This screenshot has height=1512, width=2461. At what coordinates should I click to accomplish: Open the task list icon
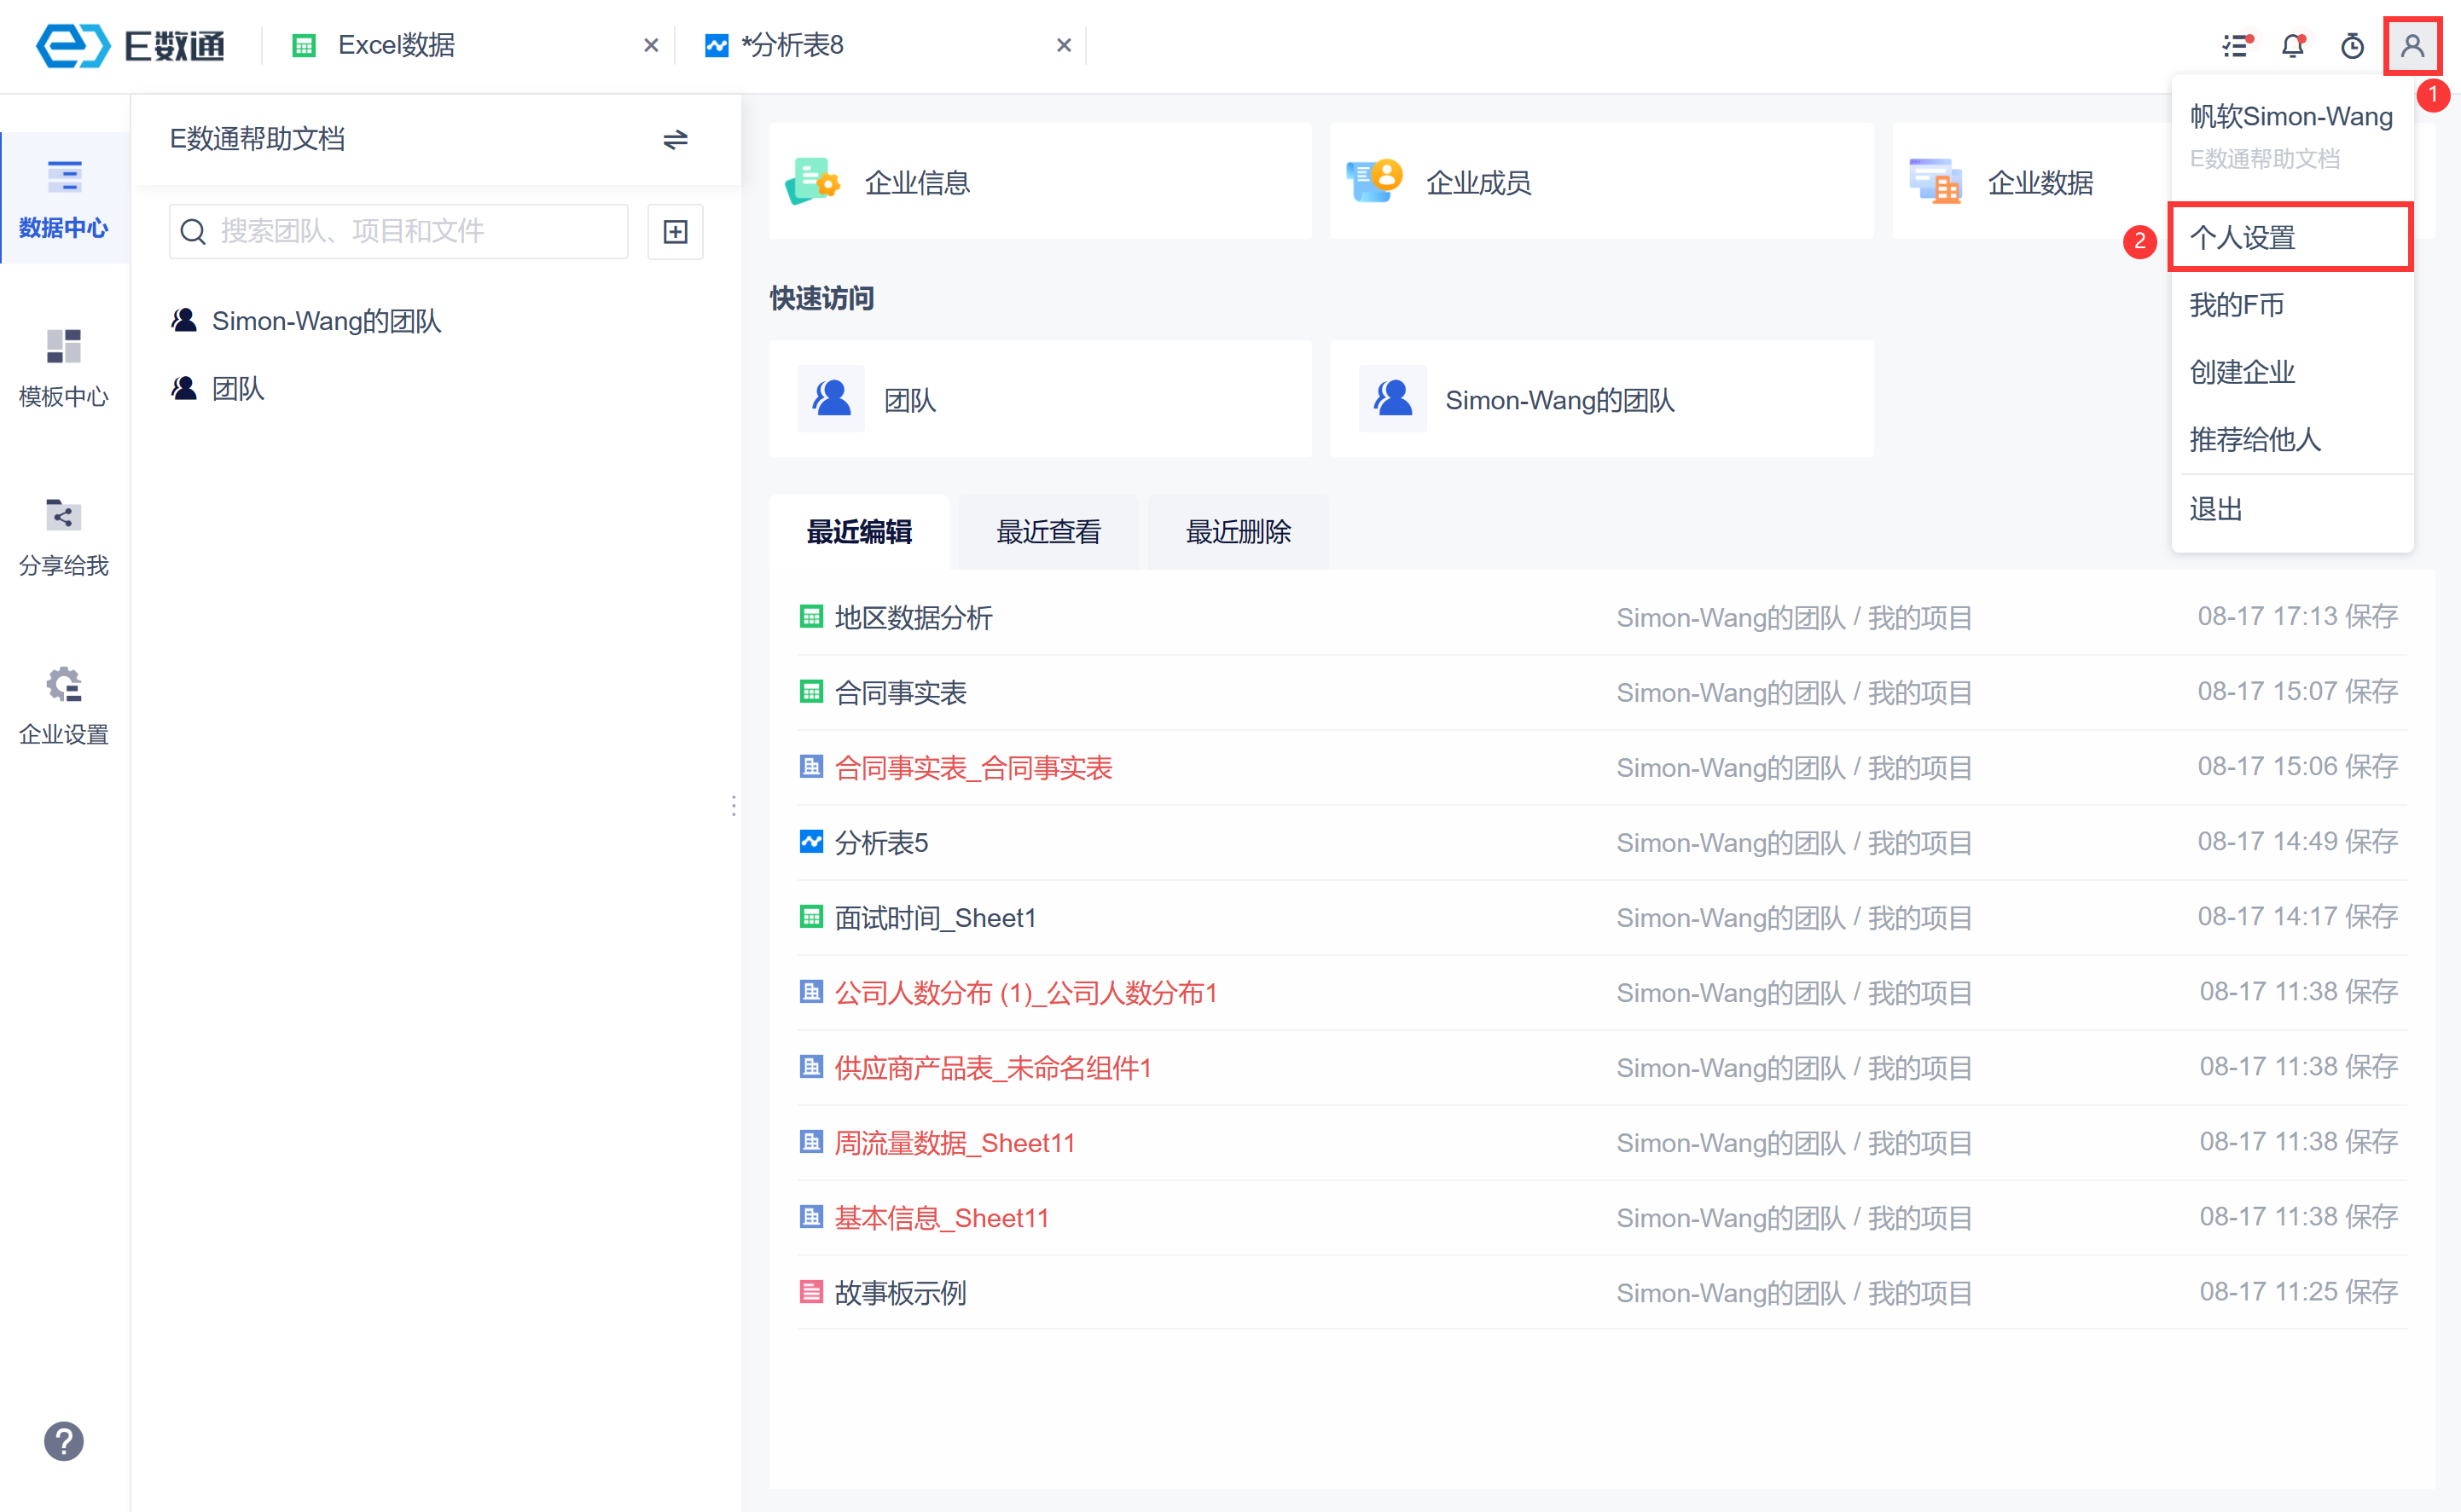2235,46
